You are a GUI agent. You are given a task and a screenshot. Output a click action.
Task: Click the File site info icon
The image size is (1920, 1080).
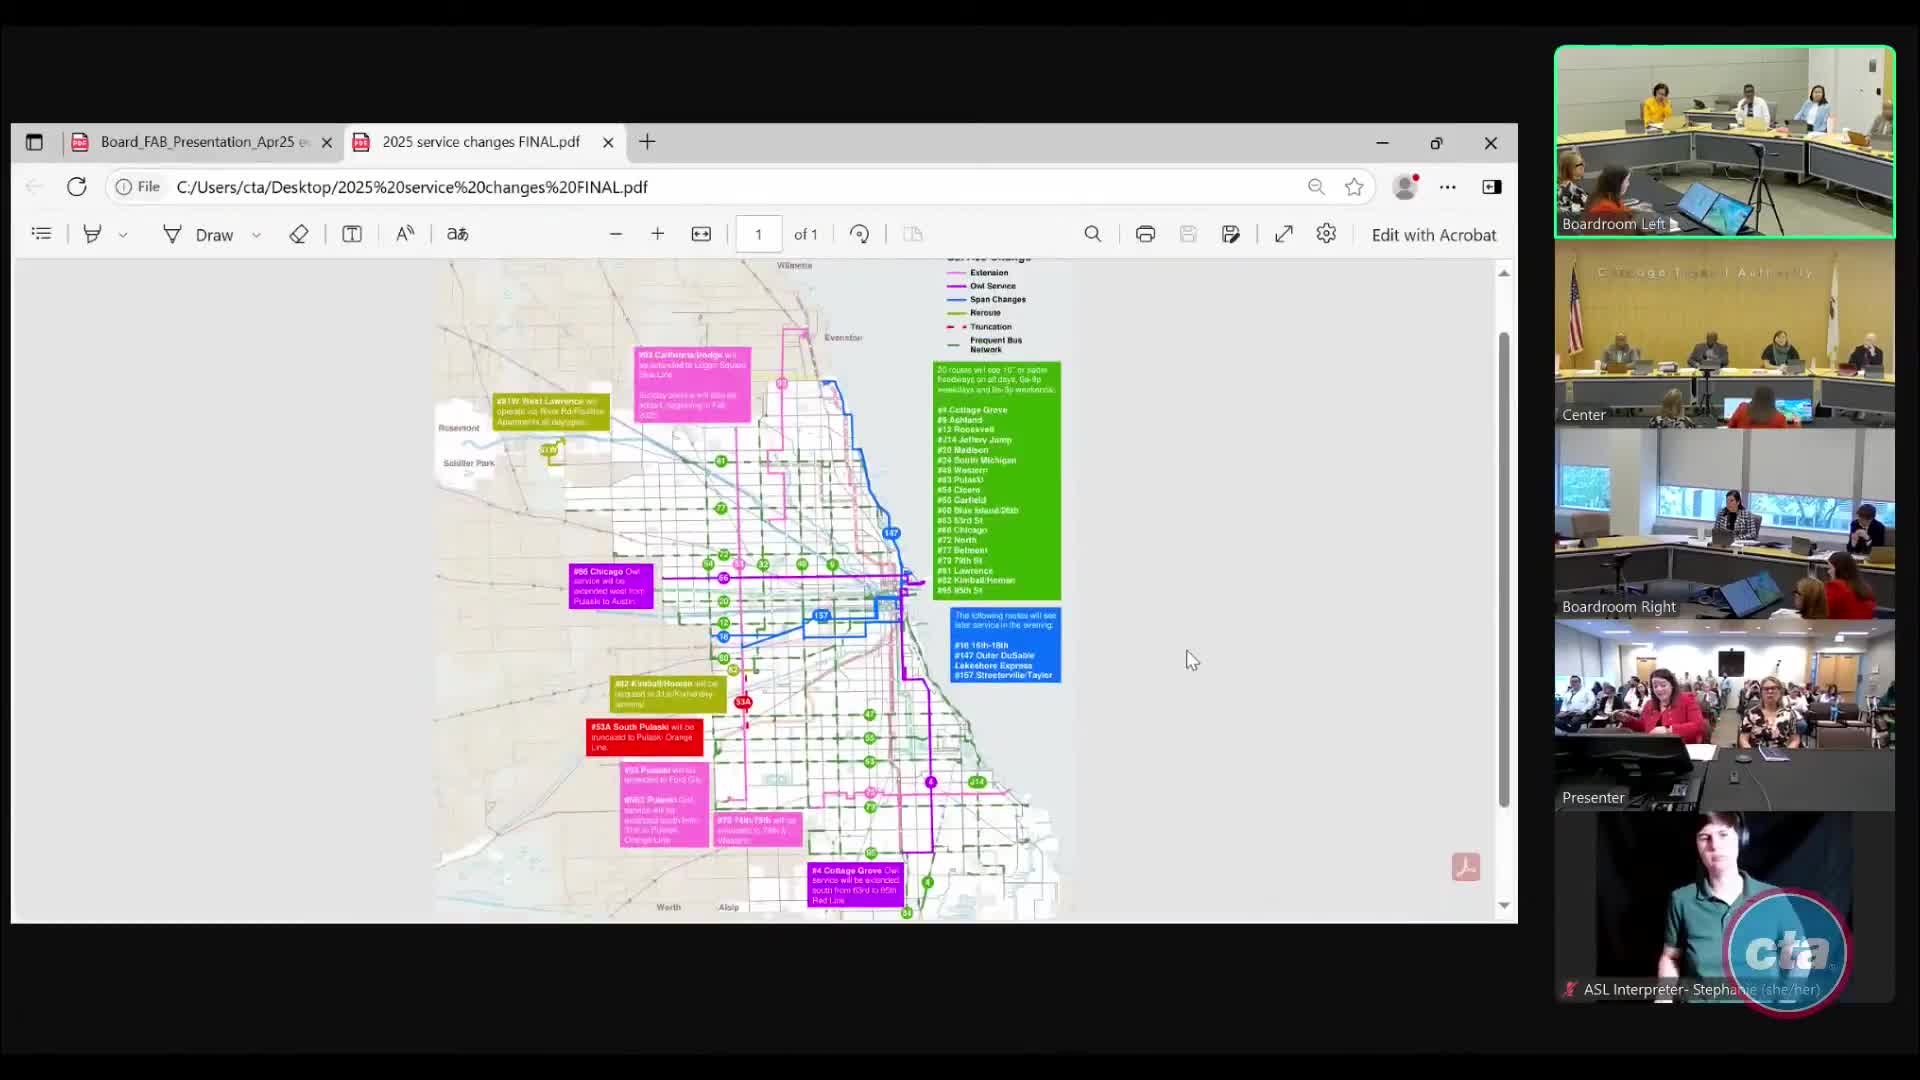click(138, 187)
